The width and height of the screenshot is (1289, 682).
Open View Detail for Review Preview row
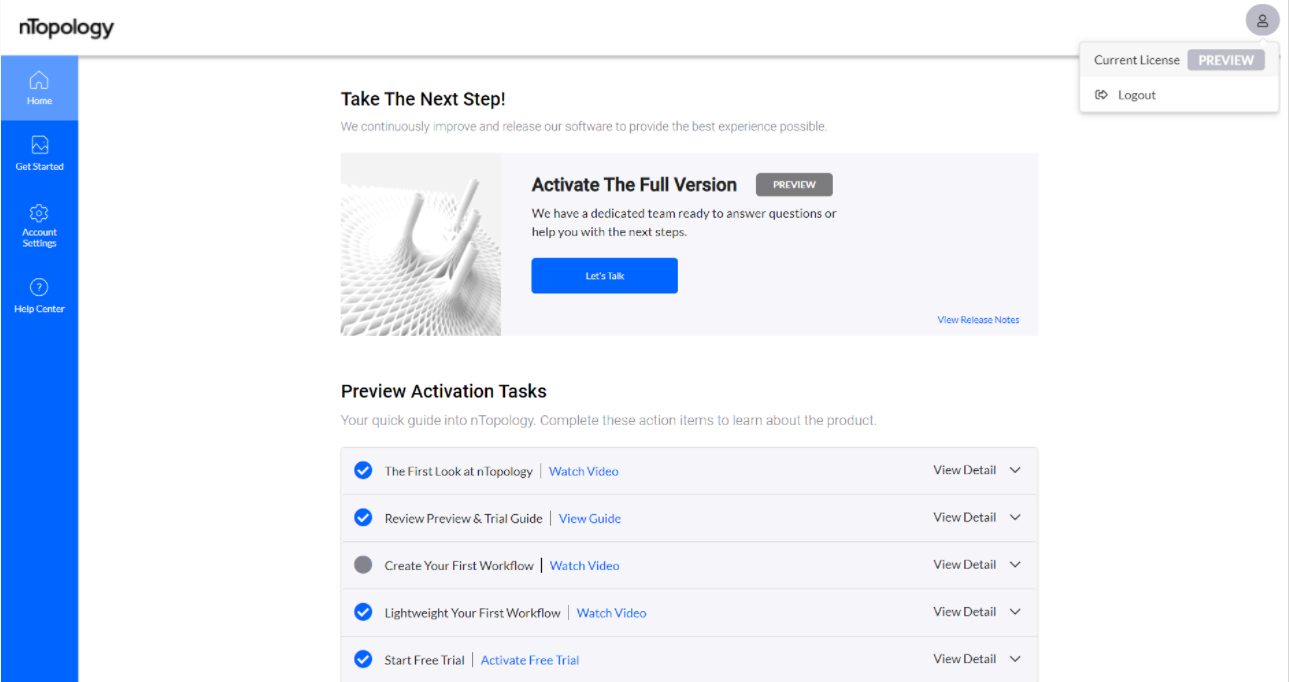click(x=964, y=517)
